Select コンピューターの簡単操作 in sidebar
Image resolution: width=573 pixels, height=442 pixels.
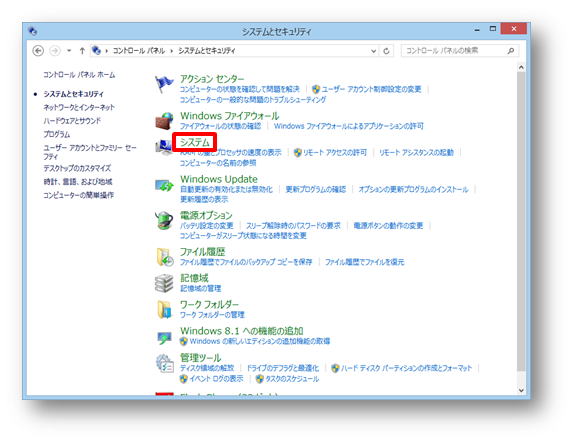click(x=78, y=195)
